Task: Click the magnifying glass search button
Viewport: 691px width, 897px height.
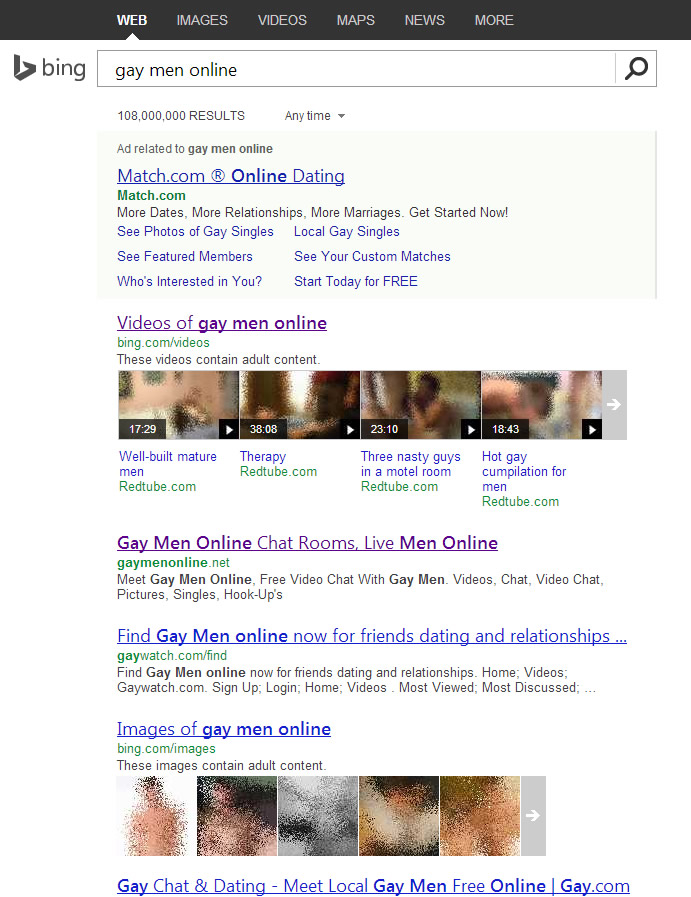Action: [x=636, y=69]
